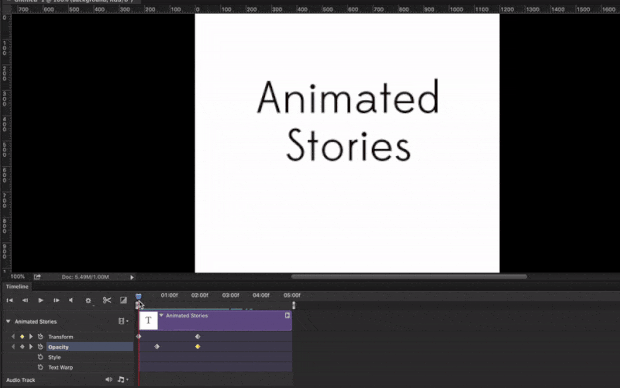Go to next Opacity keyframe
The height and width of the screenshot is (388, 620).
pos(30,347)
